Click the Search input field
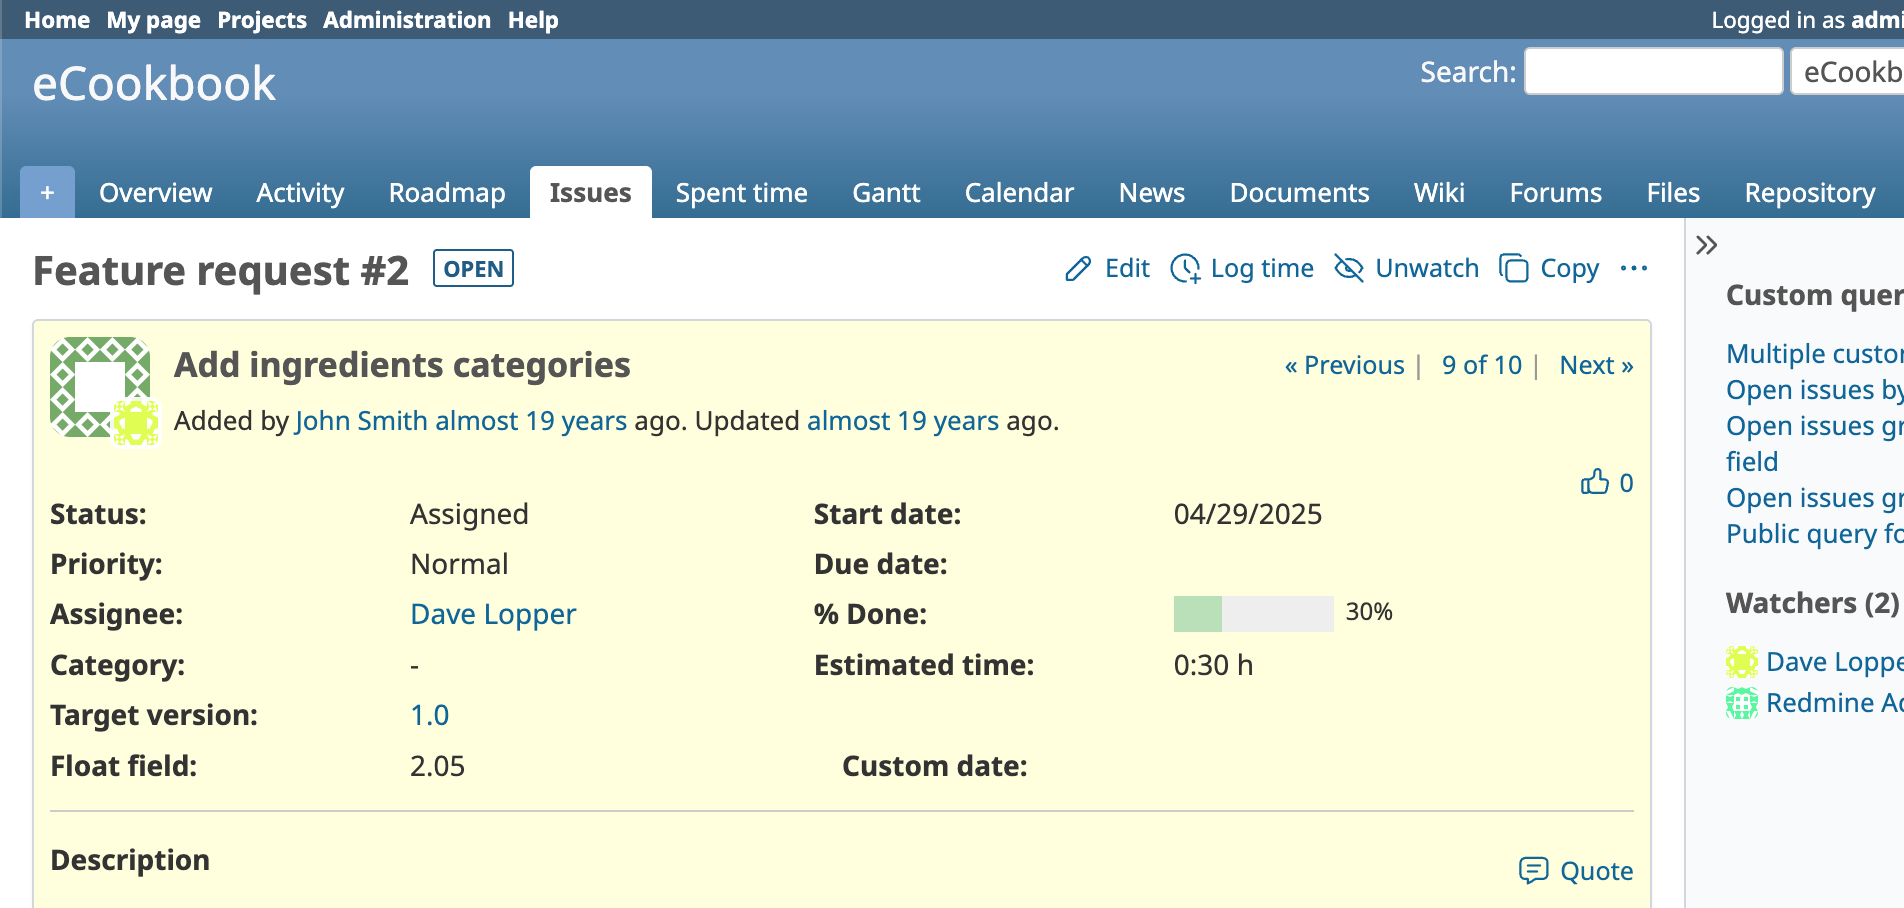The image size is (1904, 908). [x=1653, y=72]
